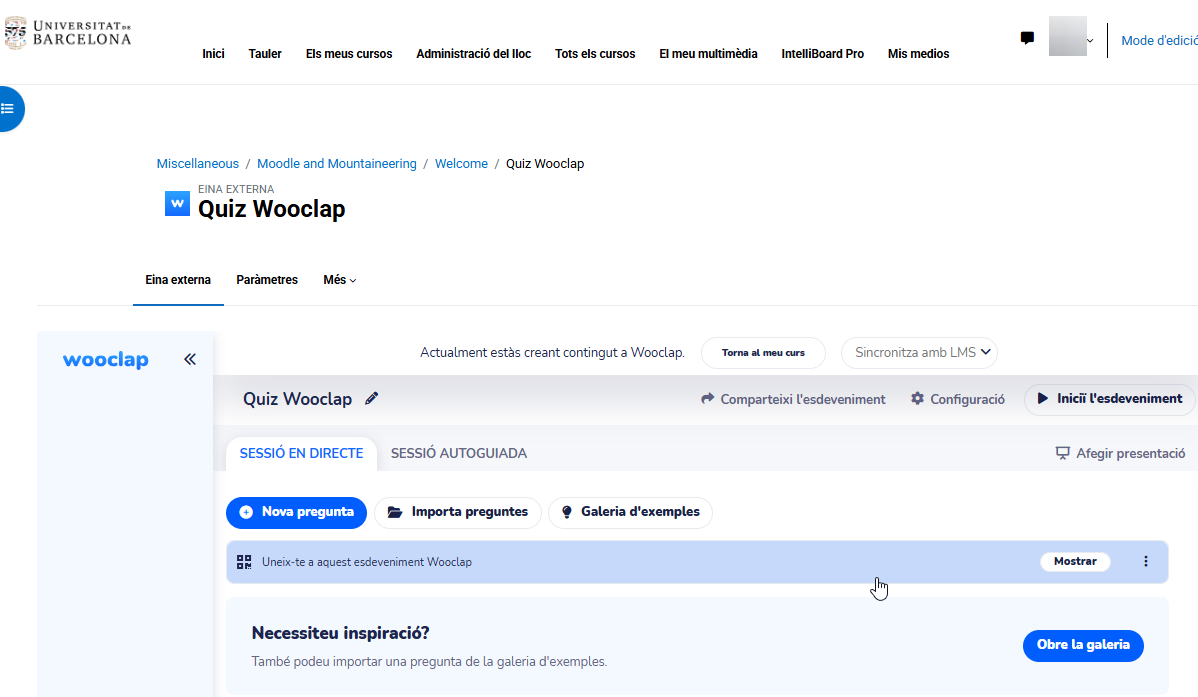Expand the Sincronitza amb LMS dropdown
Viewport: 1198px width, 697px height.
(919, 352)
